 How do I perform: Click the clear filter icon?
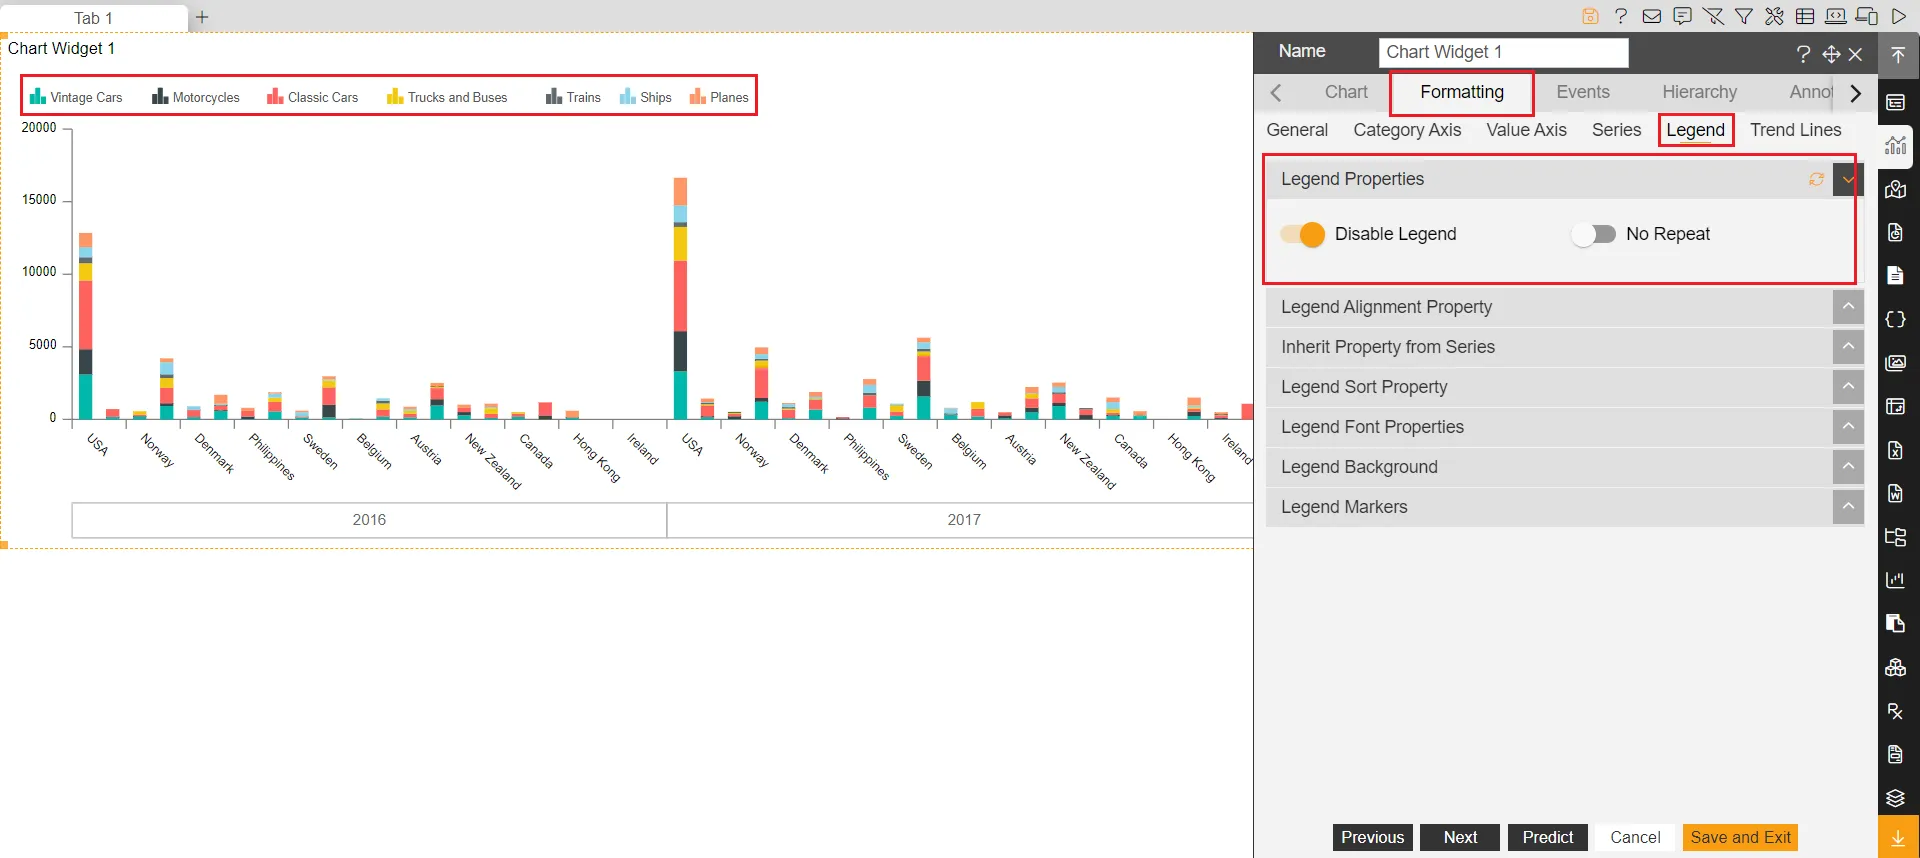(x=1713, y=16)
